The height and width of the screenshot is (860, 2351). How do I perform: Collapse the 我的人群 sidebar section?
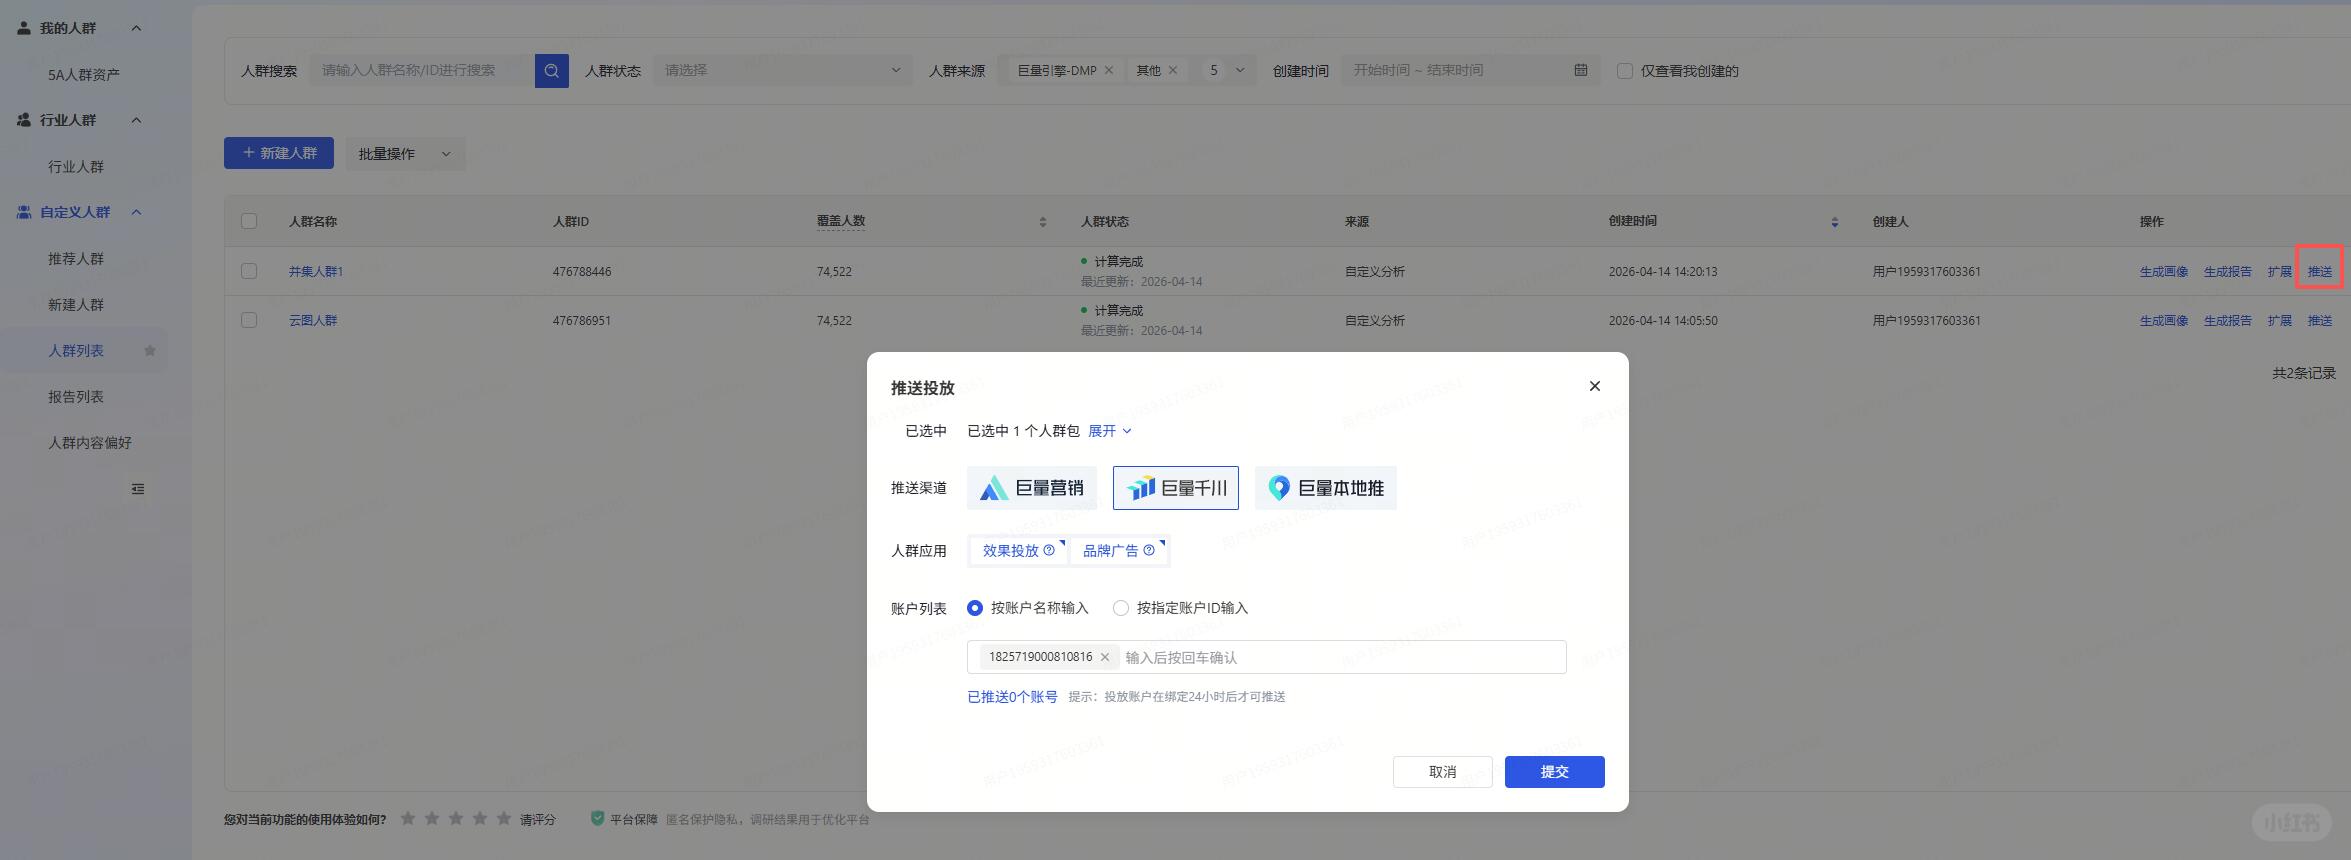point(136,28)
